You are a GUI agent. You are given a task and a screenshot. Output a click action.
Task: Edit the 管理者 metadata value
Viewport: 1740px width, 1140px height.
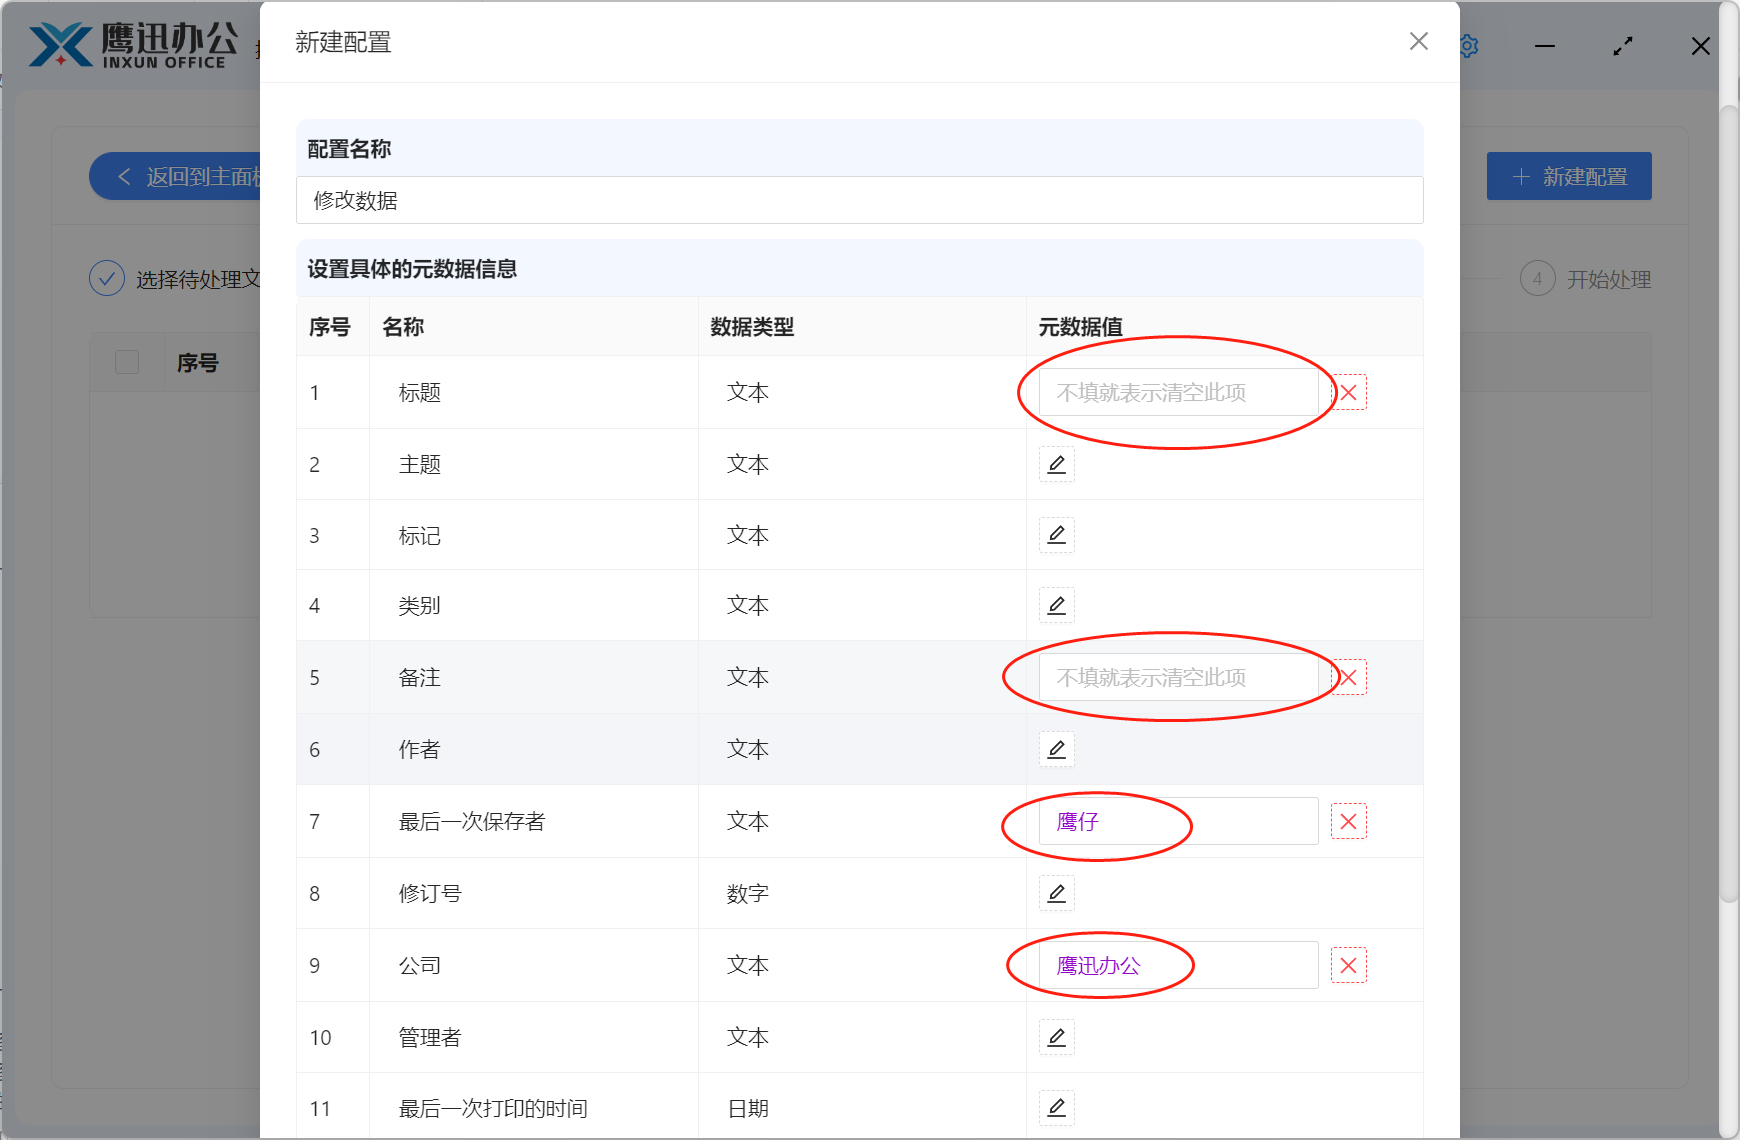(x=1056, y=1037)
